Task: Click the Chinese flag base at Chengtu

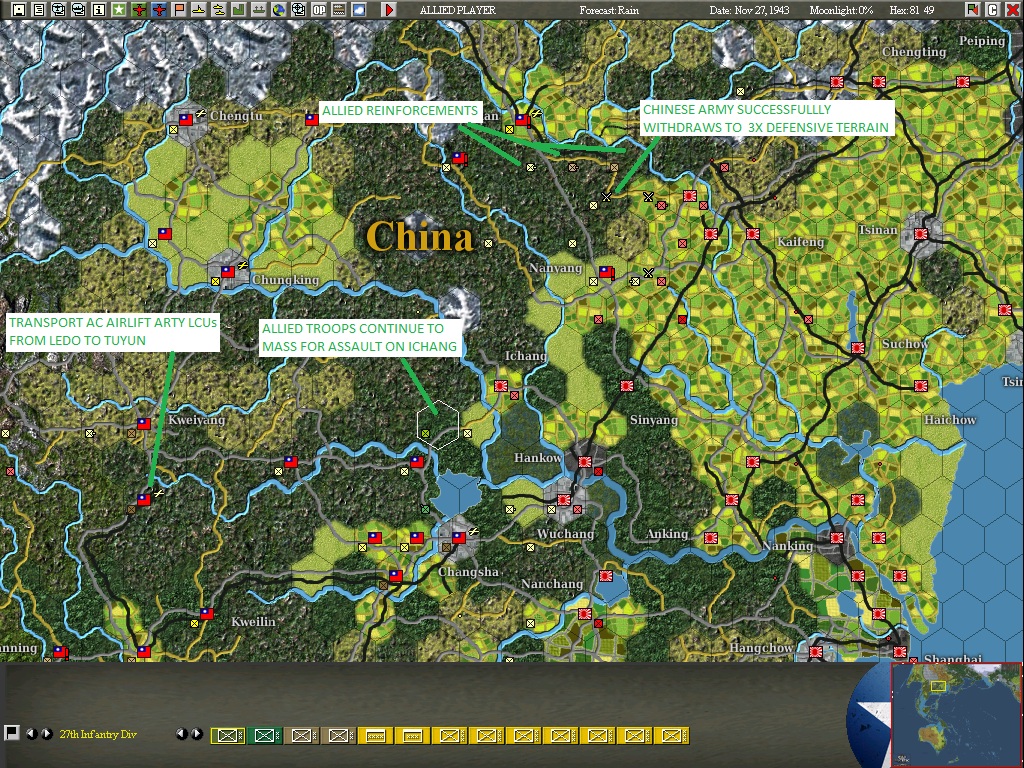Action: tap(186, 120)
